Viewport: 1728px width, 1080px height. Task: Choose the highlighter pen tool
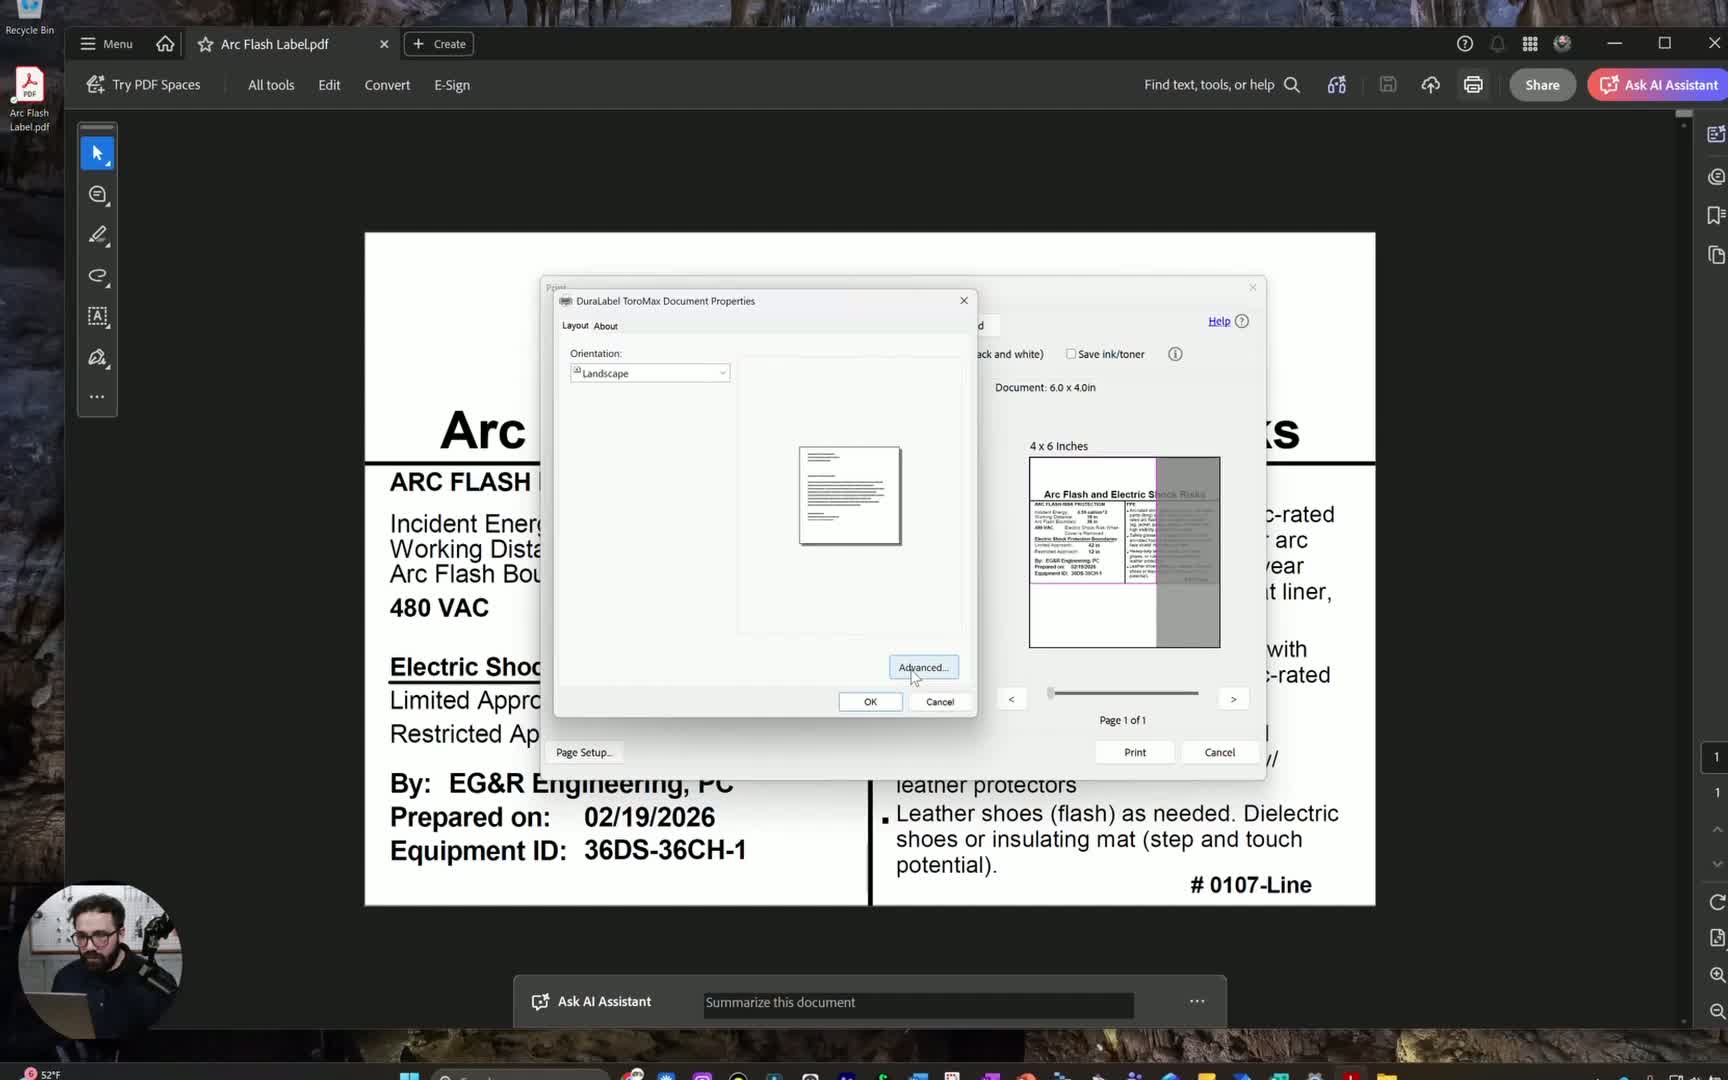[x=97, y=235]
